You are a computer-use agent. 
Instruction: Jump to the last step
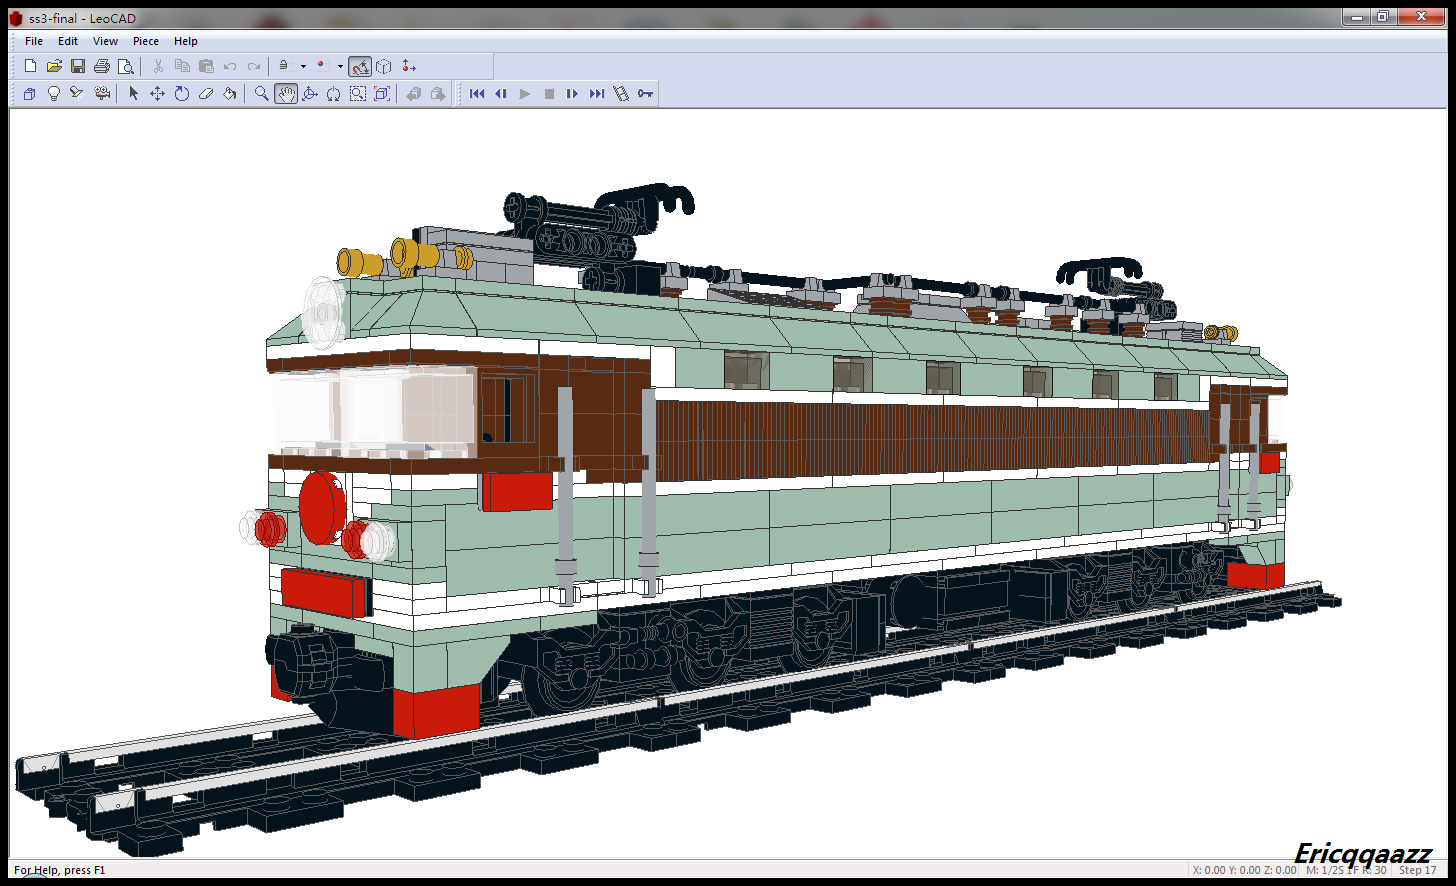(597, 93)
